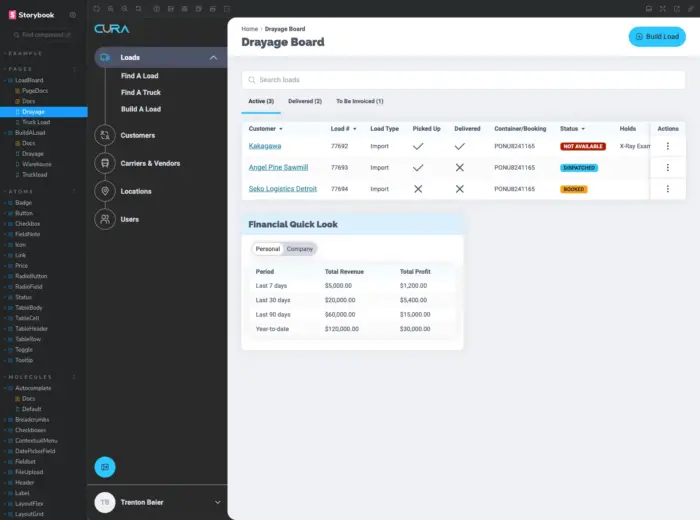Image resolution: width=700 pixels, height=520 pixels.
Task: Click the Customers circular icon
Action: (x=105, y=135)
